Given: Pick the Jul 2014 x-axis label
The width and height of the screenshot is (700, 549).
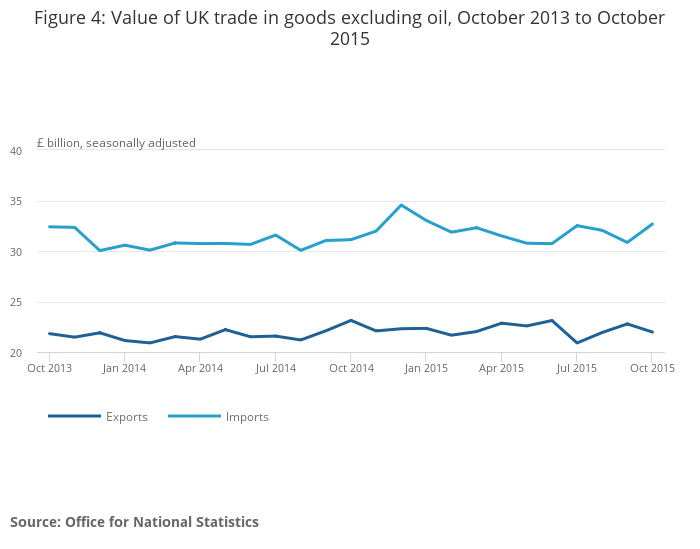Looking at the screenshot, I should (276, 368).
